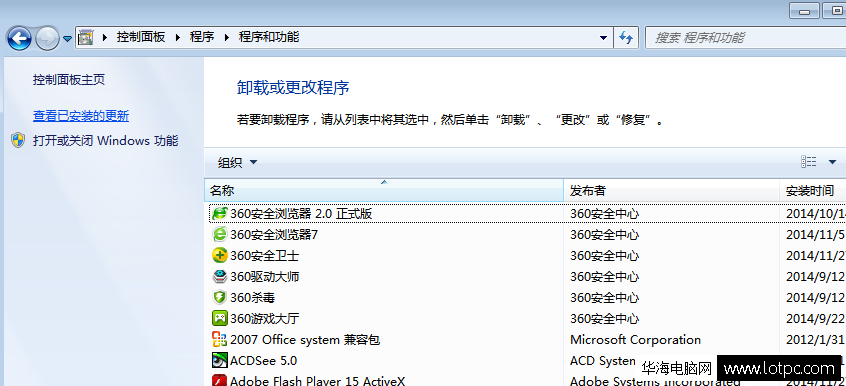The width and height of the screenshot is (846, 386).
Task: Click the blue Back arrow button
Action: click(19, 38)
